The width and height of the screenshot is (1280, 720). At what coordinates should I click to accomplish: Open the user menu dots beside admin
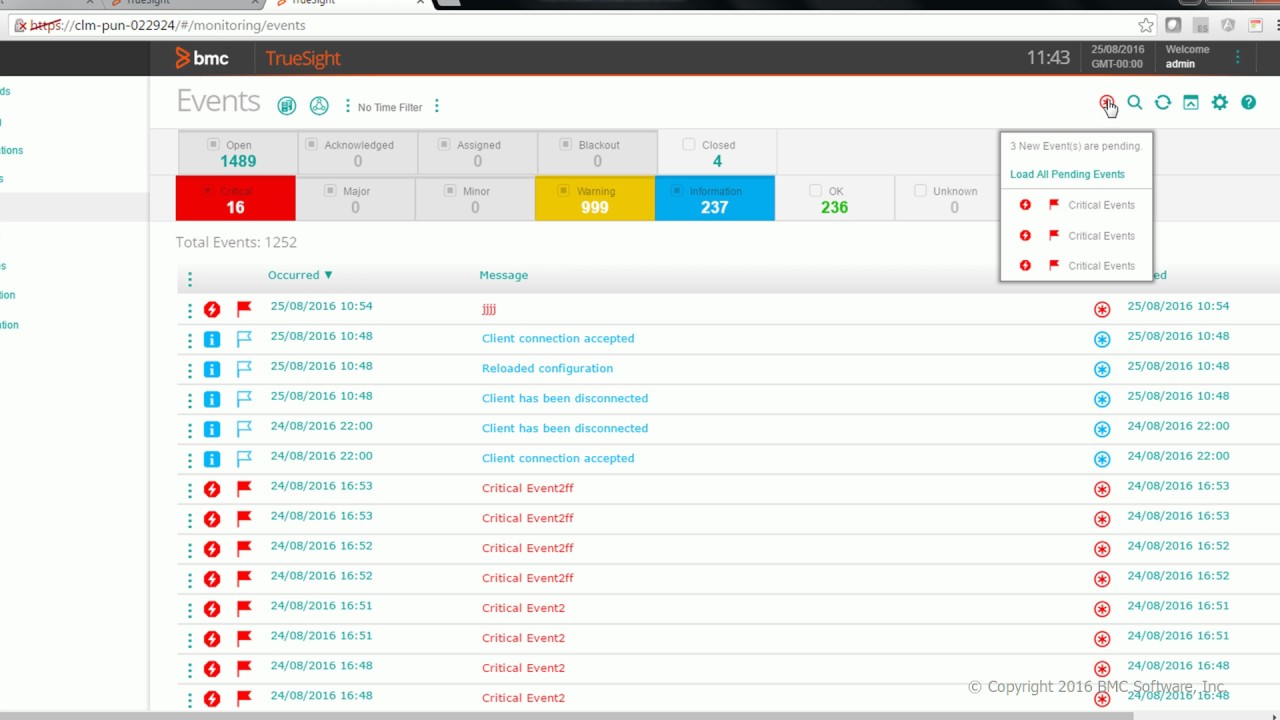coord(1237,57)
